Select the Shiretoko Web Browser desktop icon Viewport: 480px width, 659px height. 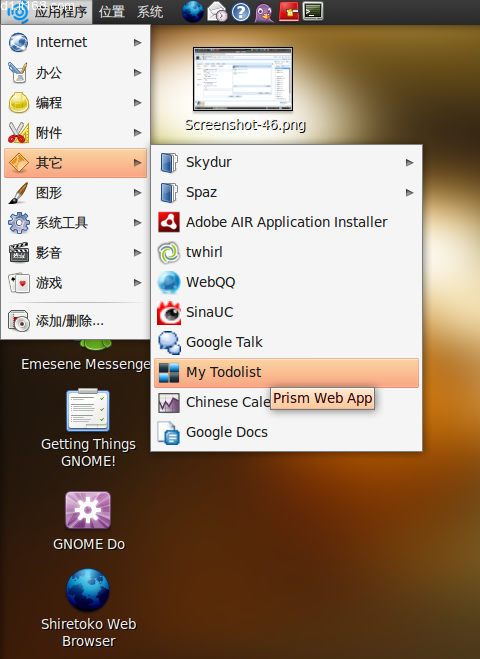tap(88, 590)
